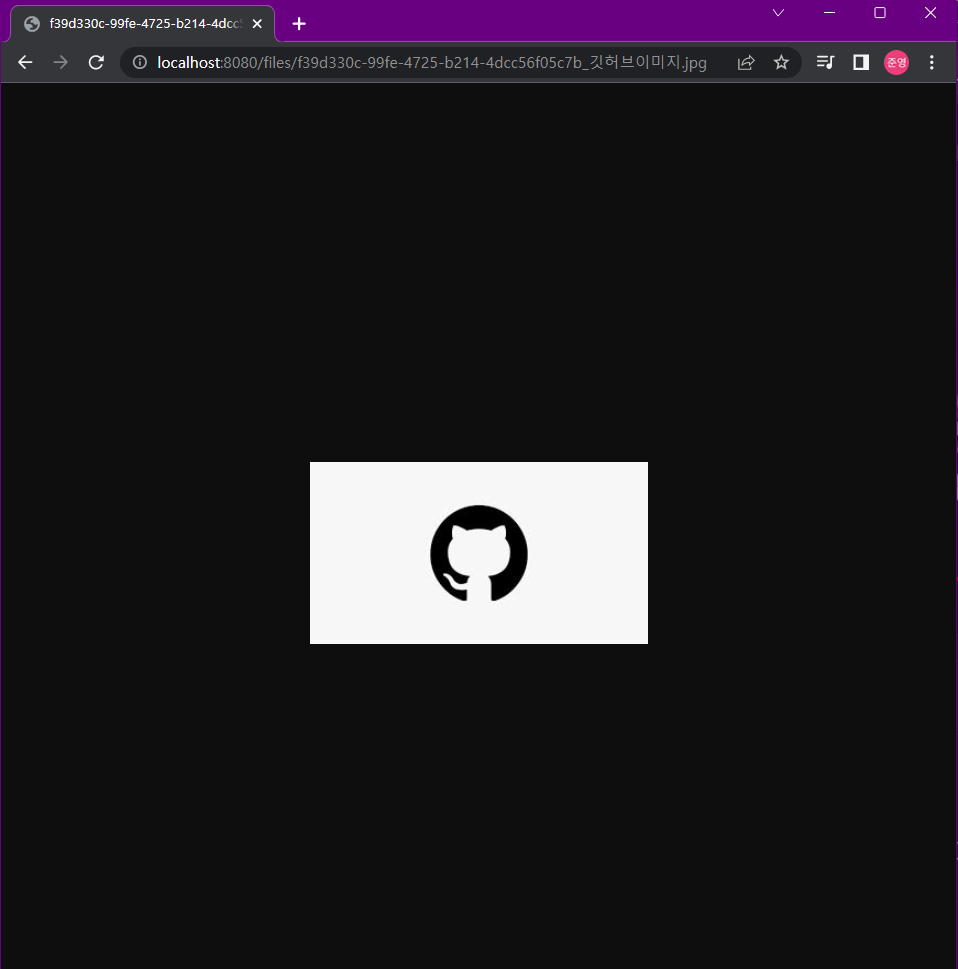
Task: Open a new tab
Action: (299, 24)
